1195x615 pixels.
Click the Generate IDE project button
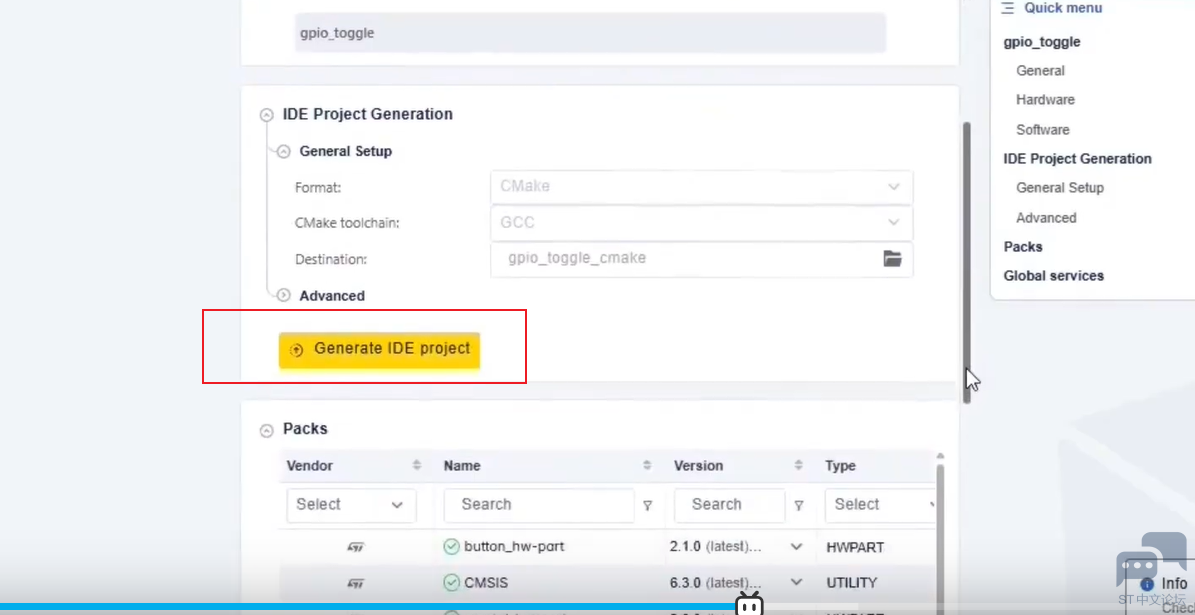pos(380,350)
